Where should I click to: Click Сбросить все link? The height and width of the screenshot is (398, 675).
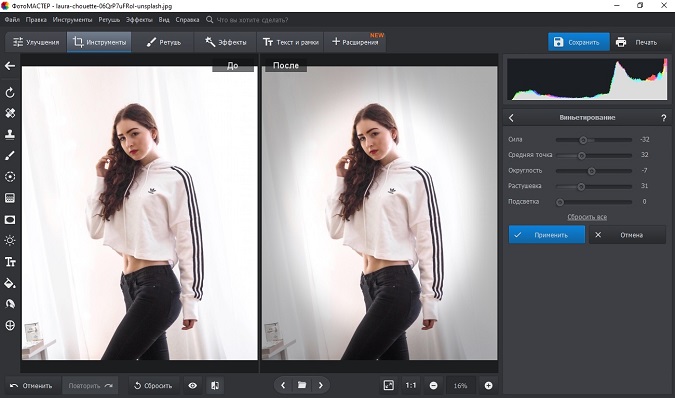587,217
